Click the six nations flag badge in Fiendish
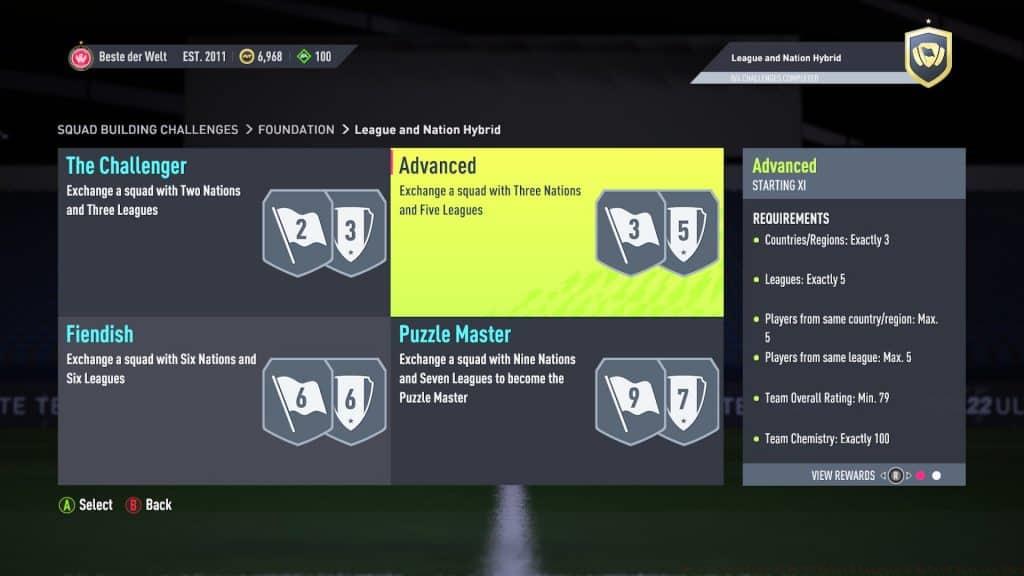 click(x=298, y=401)
